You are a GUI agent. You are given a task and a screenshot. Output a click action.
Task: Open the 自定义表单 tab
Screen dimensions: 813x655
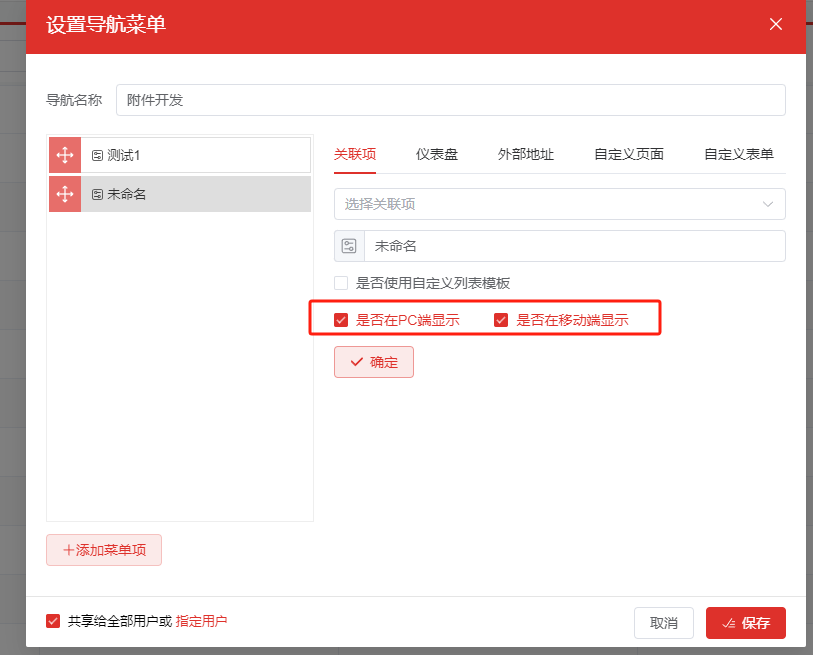pos(739,154)
